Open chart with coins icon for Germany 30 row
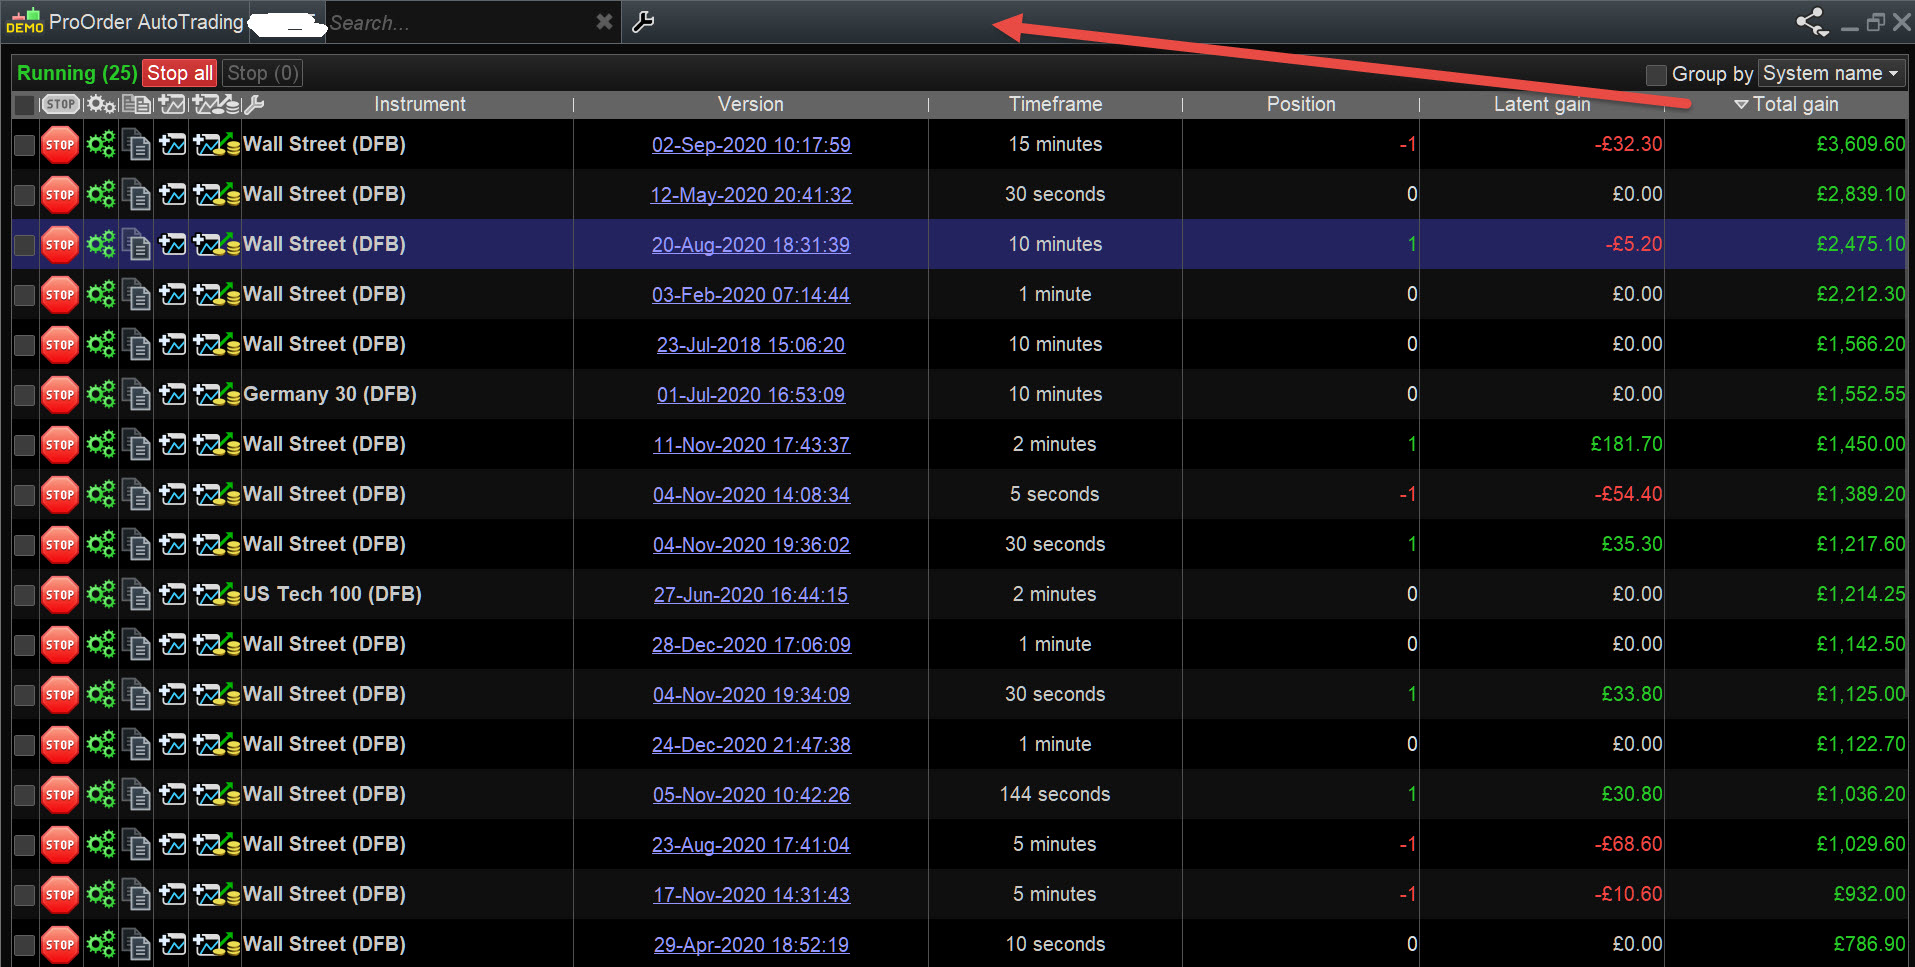Image resolution: width=1915 pixels, height=967 pixels. (x=216, y=394)
